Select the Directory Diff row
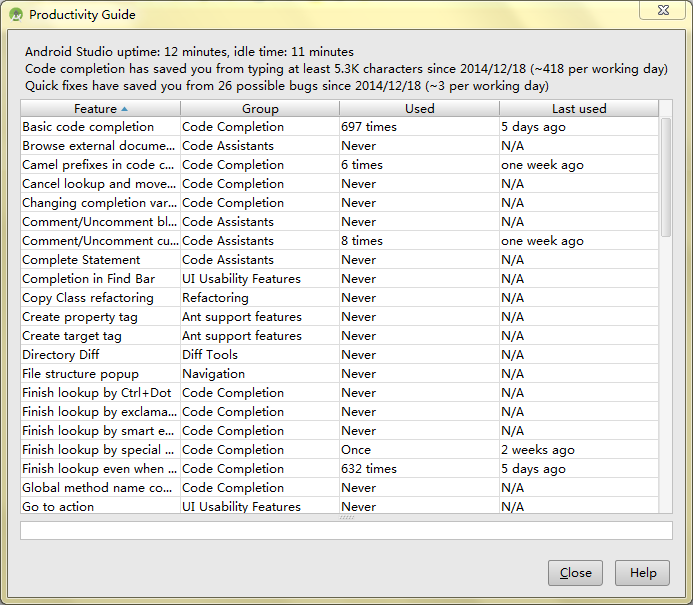The height and width of the screenshot is (605, 693). [x=339, y=355]
